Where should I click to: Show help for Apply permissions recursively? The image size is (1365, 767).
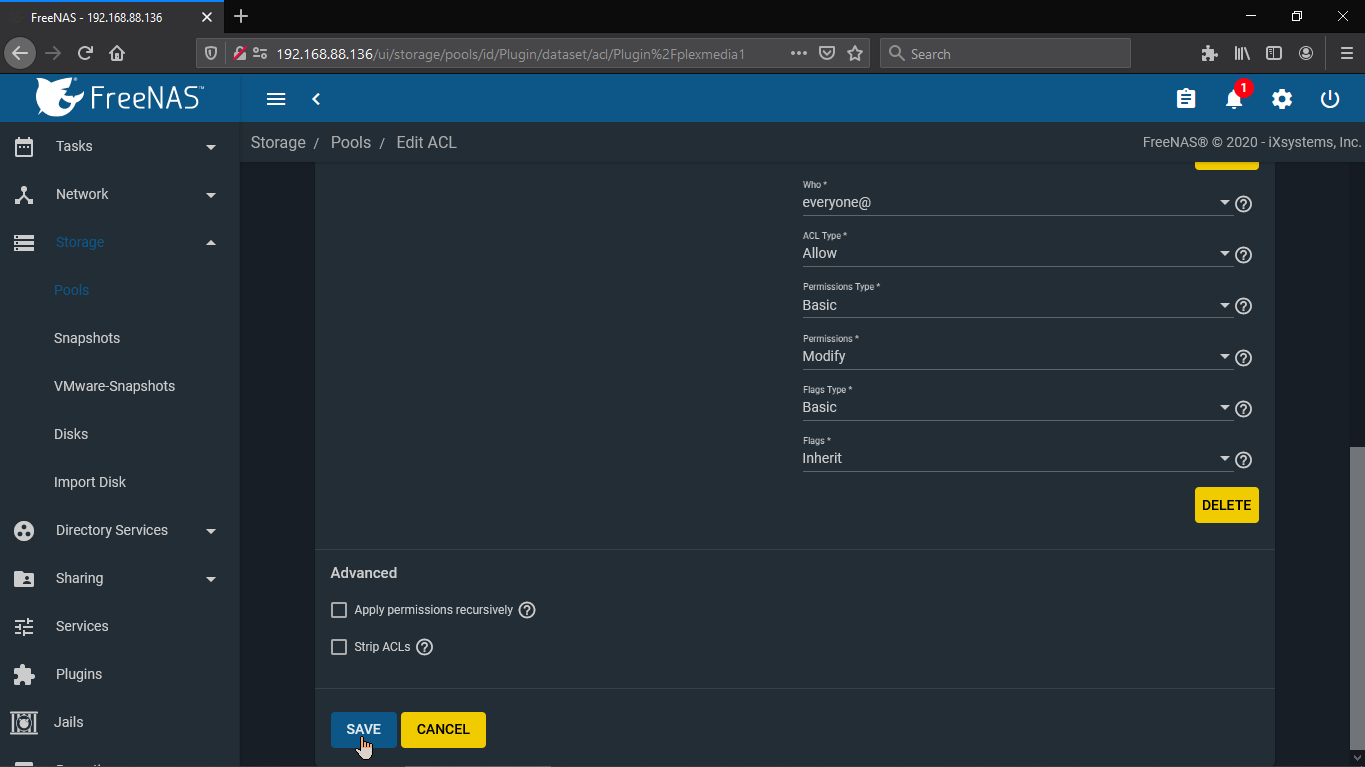[527, 610]
